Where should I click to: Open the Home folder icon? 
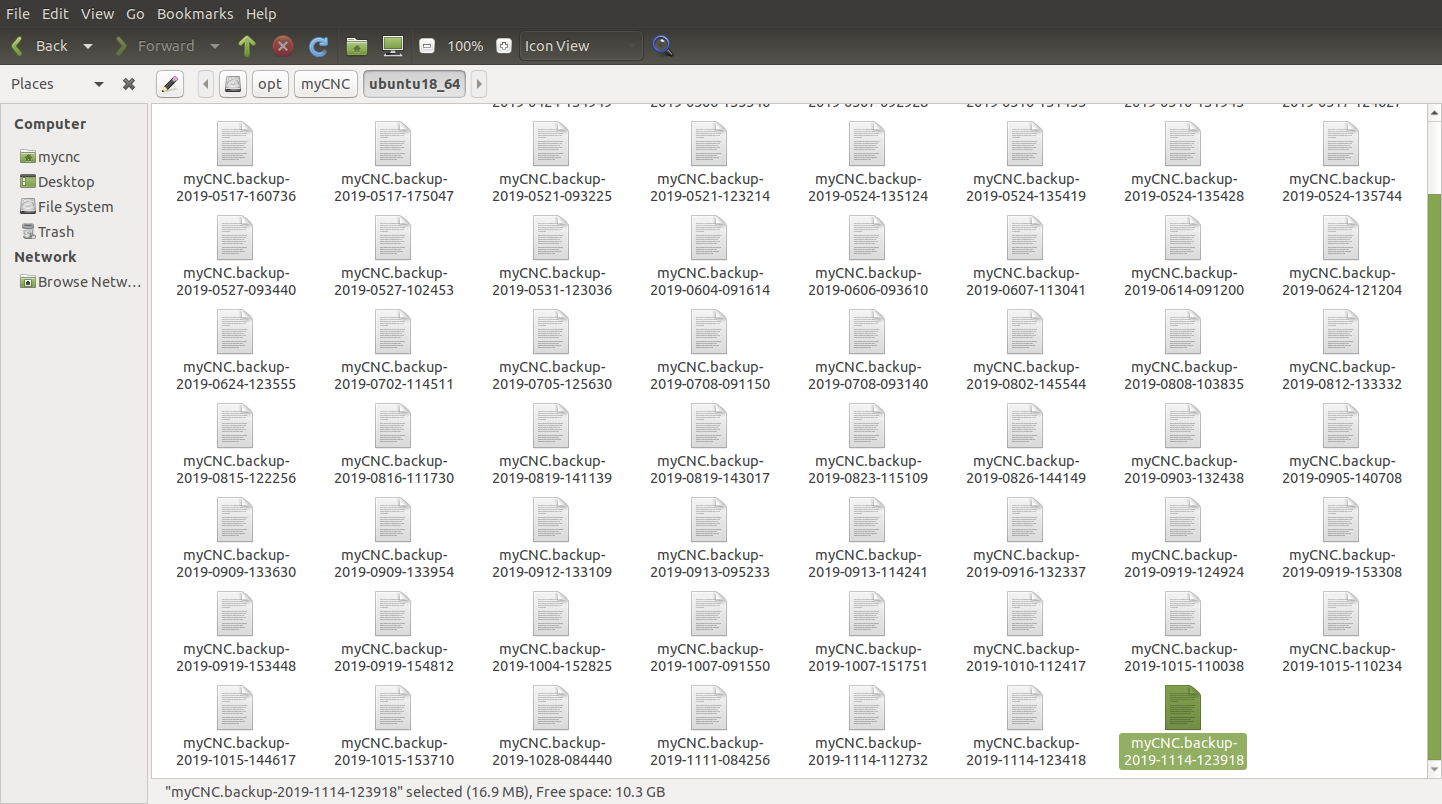[x=356, y=46]
